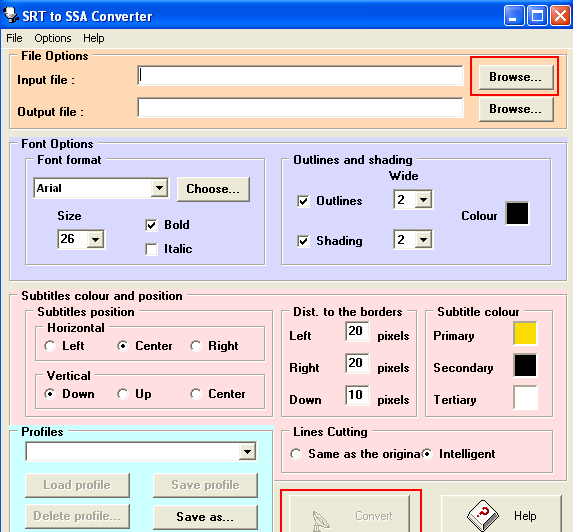The width and height of the screenshot is (573, 532).
Task: Minimize the SRT to SSA Converter window
Action: (x=514, y=16)
